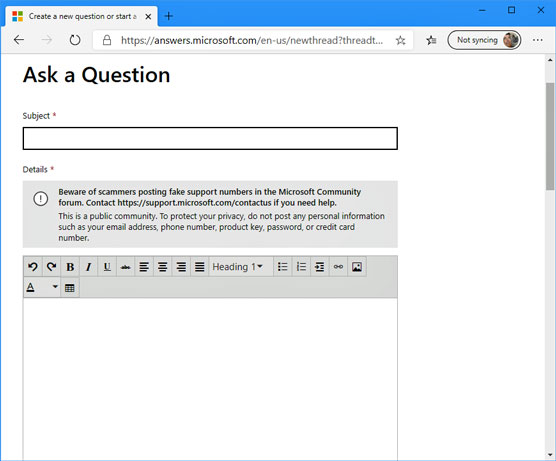Maximize the Edge window
The image size is (556, 461).
coord(511,10)
